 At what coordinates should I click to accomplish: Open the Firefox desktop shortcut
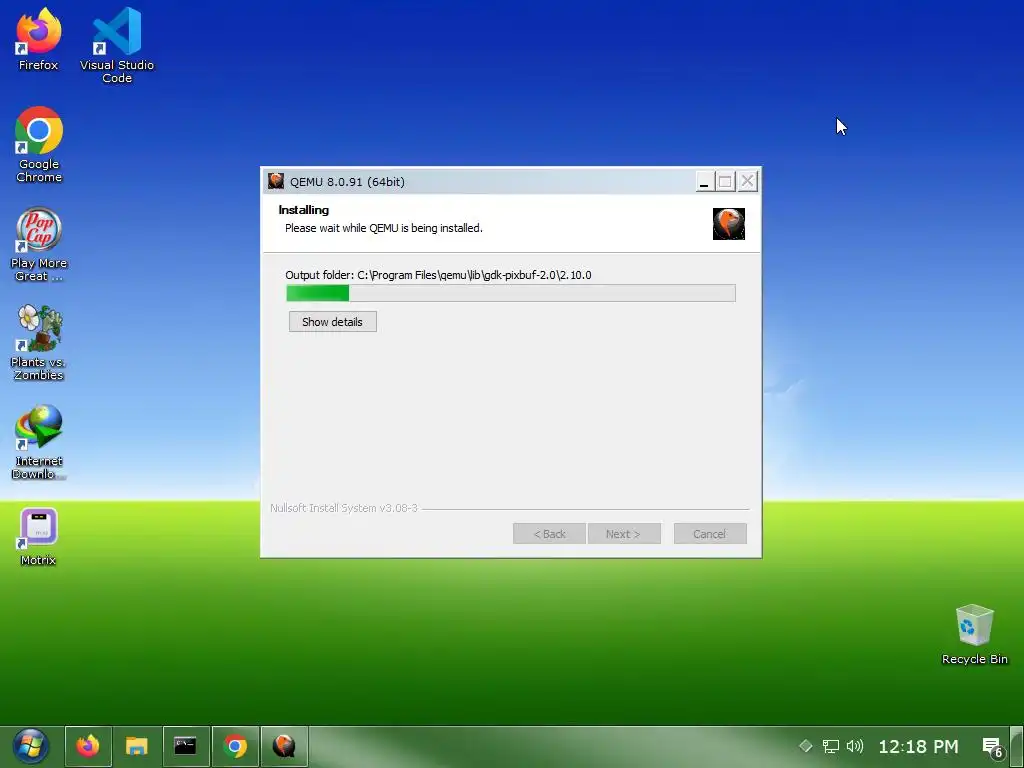39,39
